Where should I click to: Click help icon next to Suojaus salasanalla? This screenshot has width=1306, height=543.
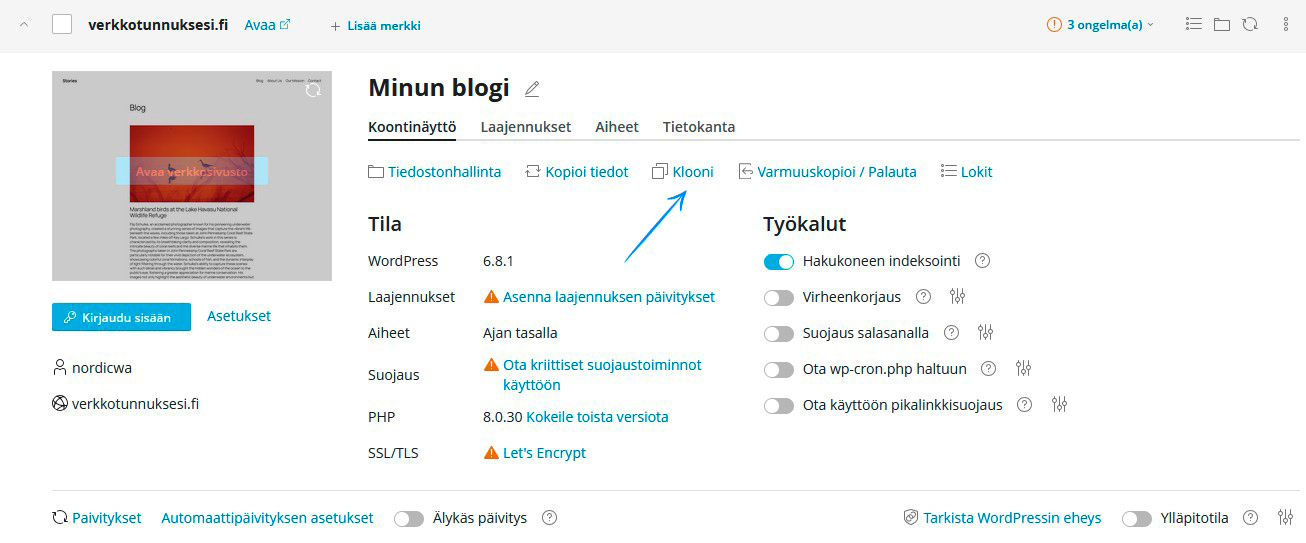(x=951, y=333)
